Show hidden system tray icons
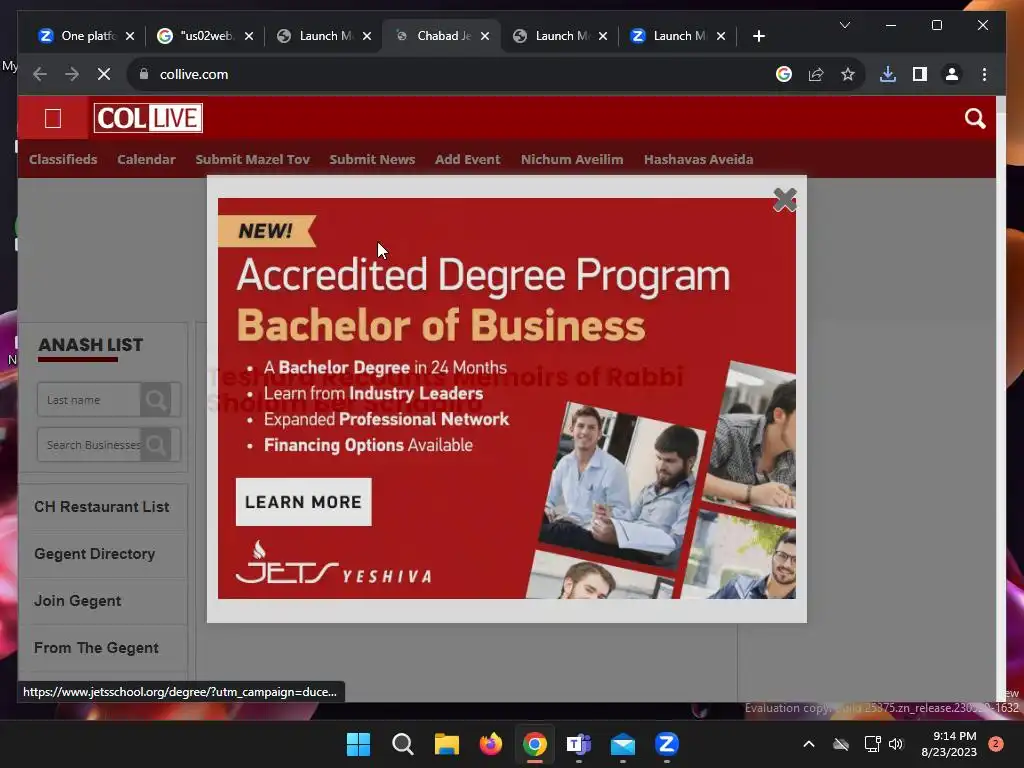1024x768 pixels. click(x=808, y=744)
